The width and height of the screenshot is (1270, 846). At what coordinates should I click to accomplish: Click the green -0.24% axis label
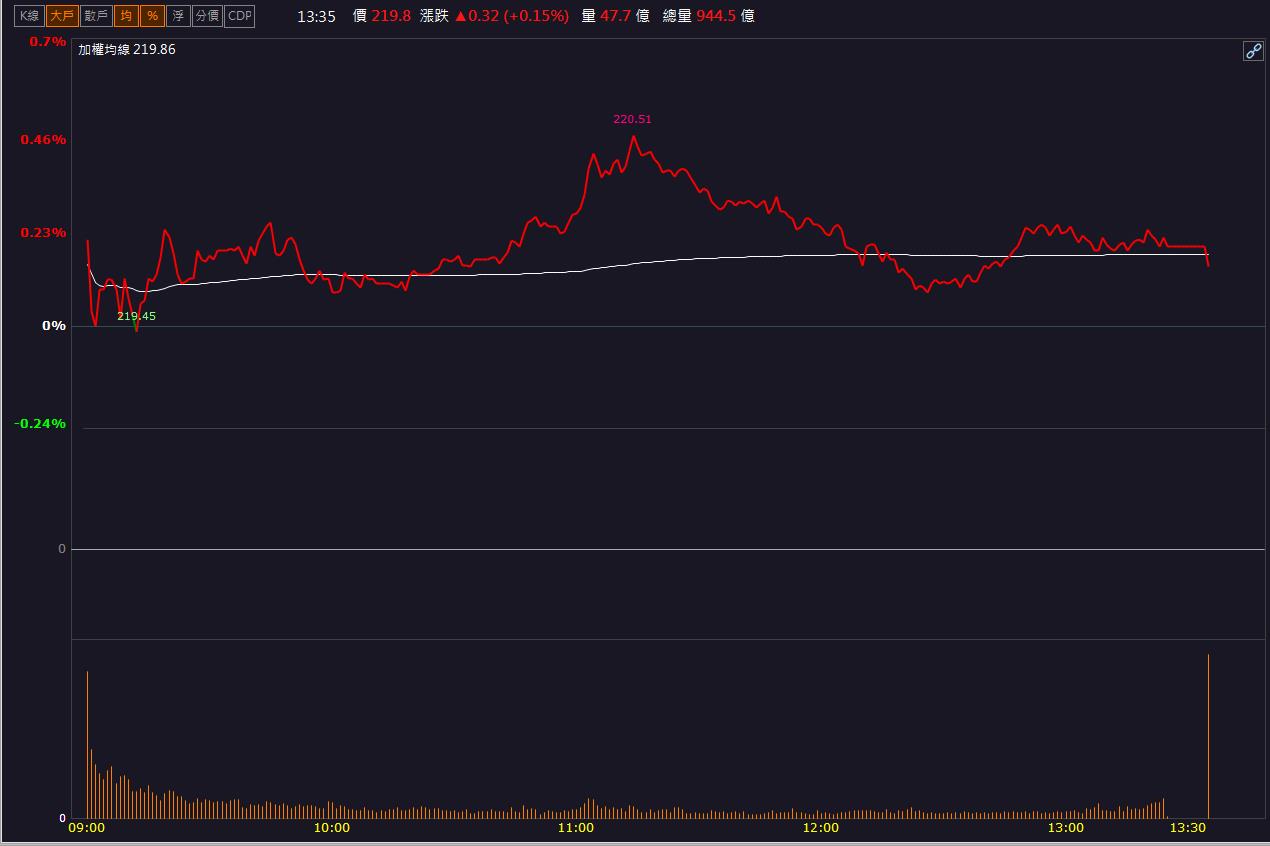click(40, 424)
